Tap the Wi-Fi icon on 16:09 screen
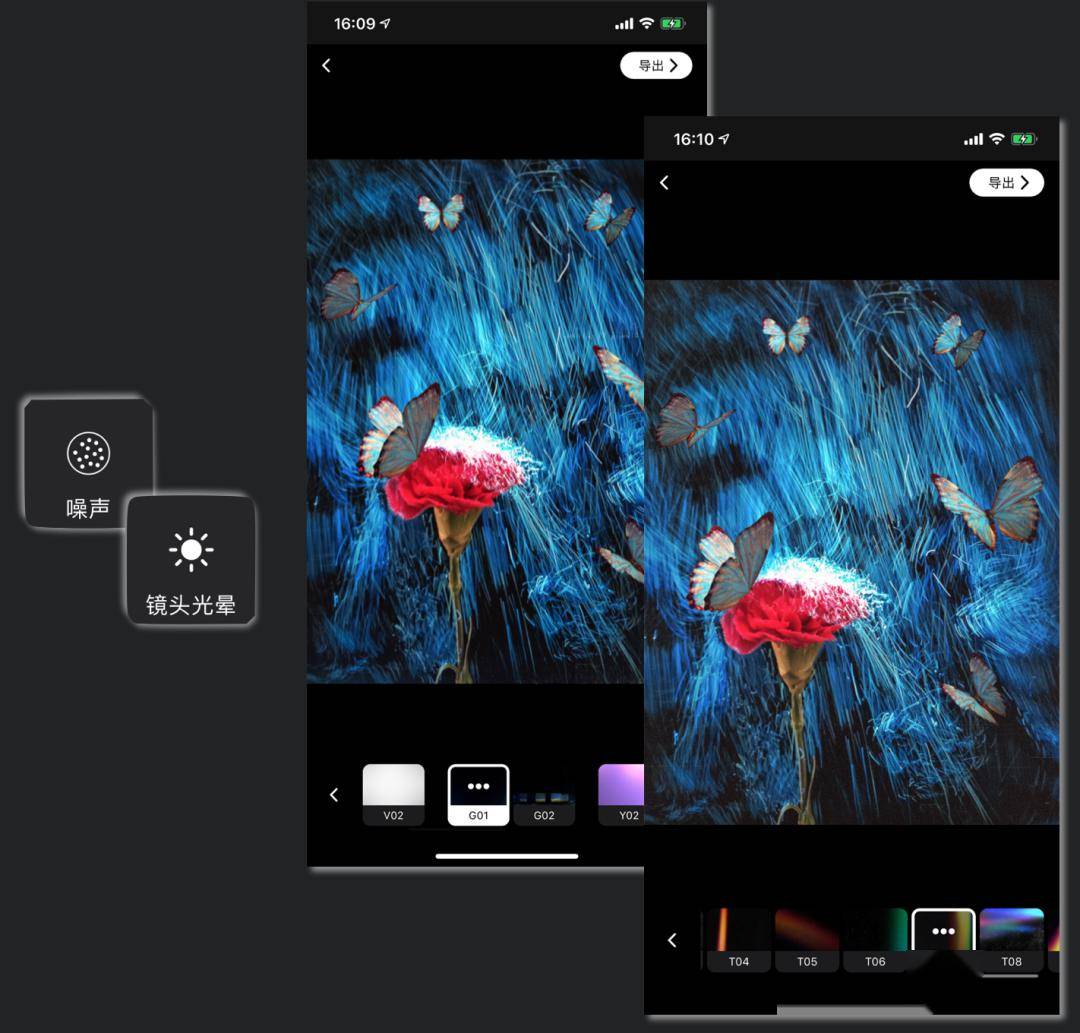1080x1033 pixels. 647,24
